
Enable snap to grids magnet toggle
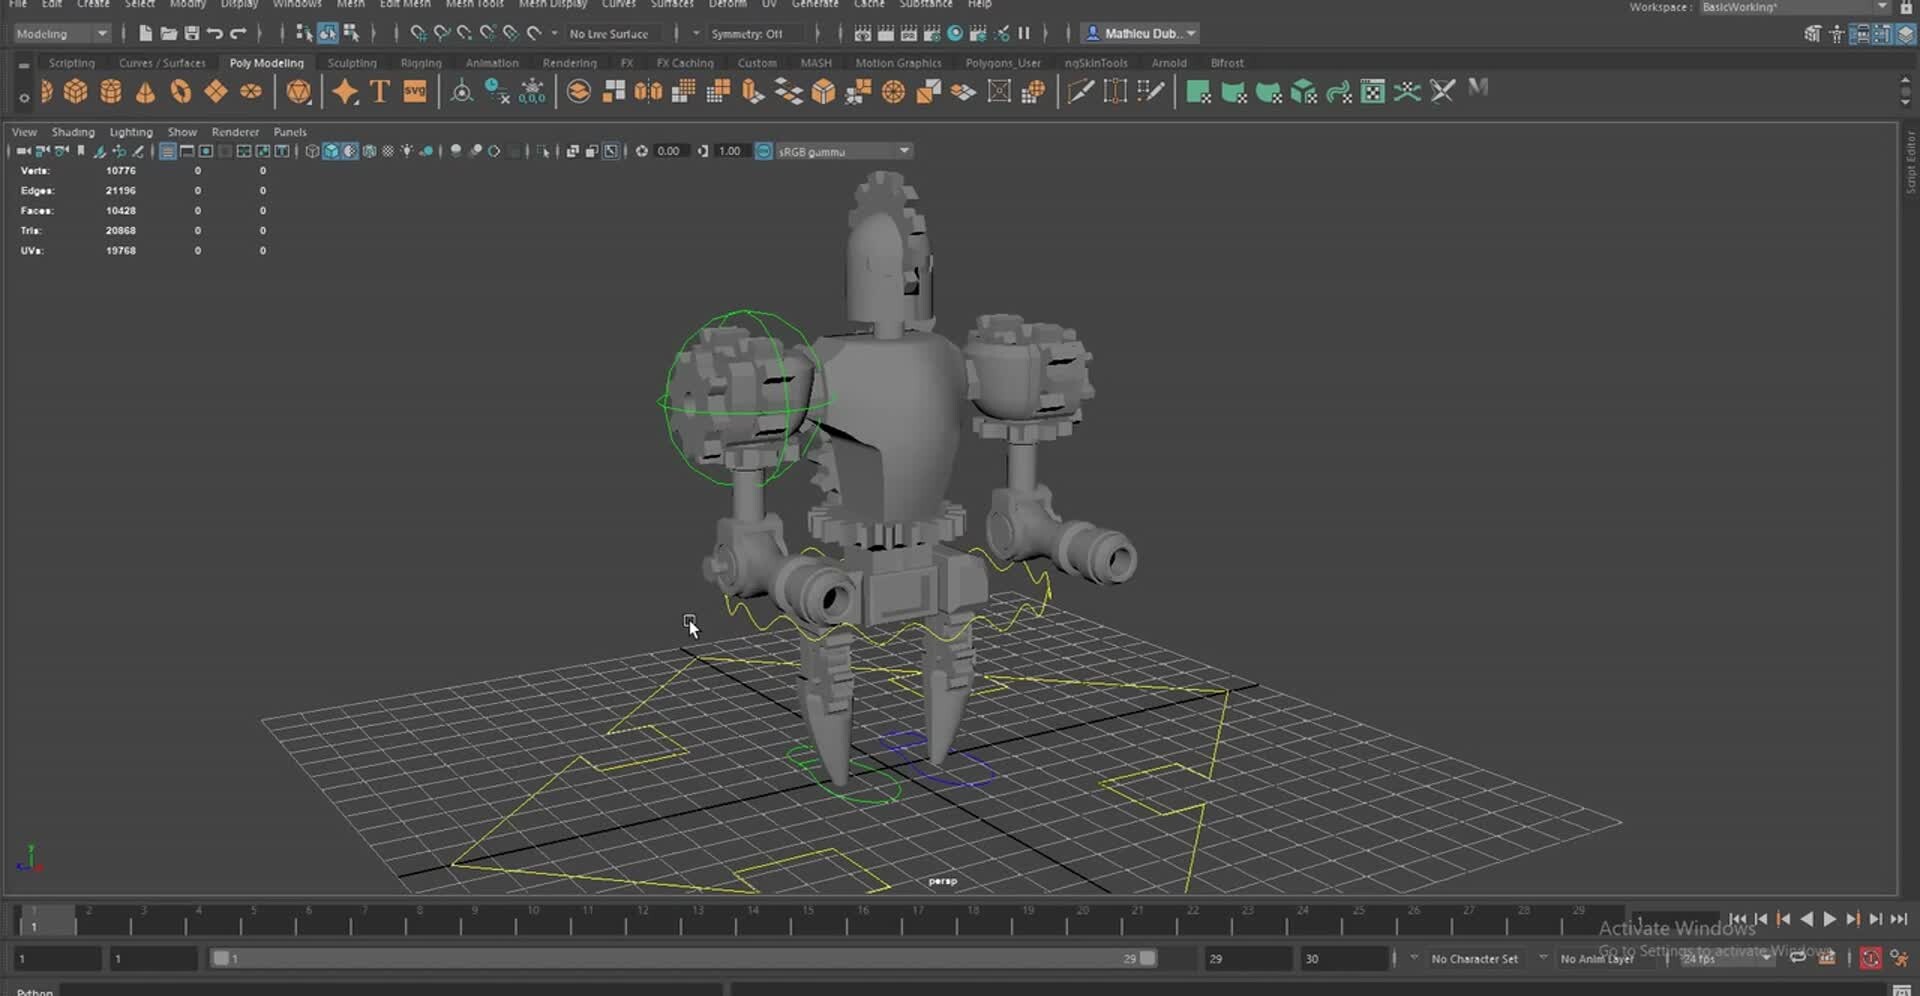[418, 33]
